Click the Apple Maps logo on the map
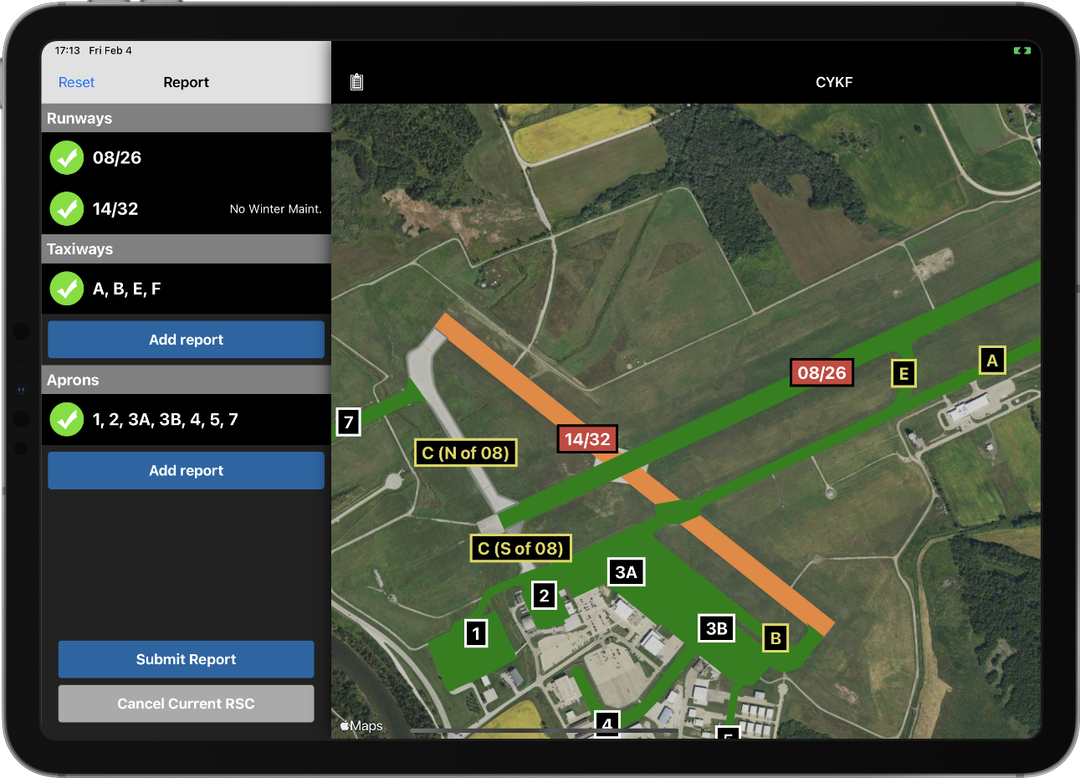The height and width of the screenshot is (778, 1080). point(361,725)
